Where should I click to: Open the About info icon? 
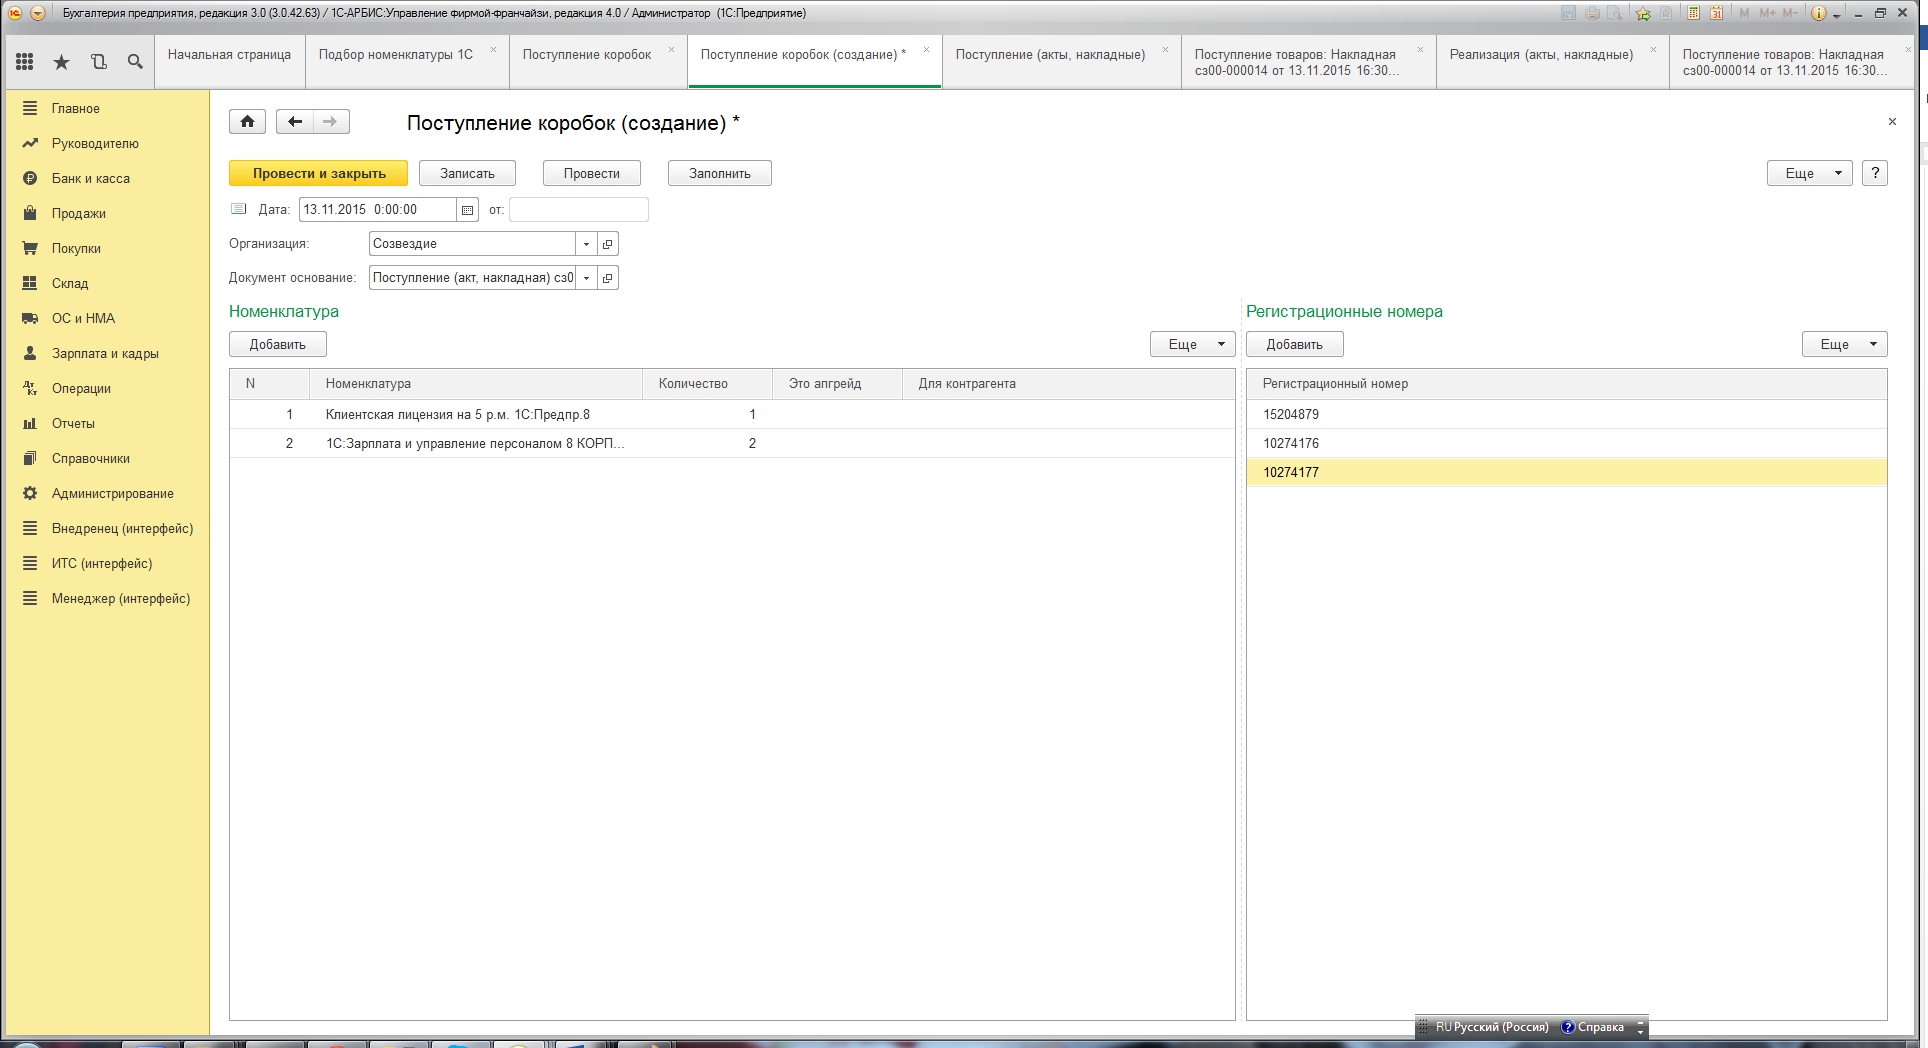click(1819, 13)
